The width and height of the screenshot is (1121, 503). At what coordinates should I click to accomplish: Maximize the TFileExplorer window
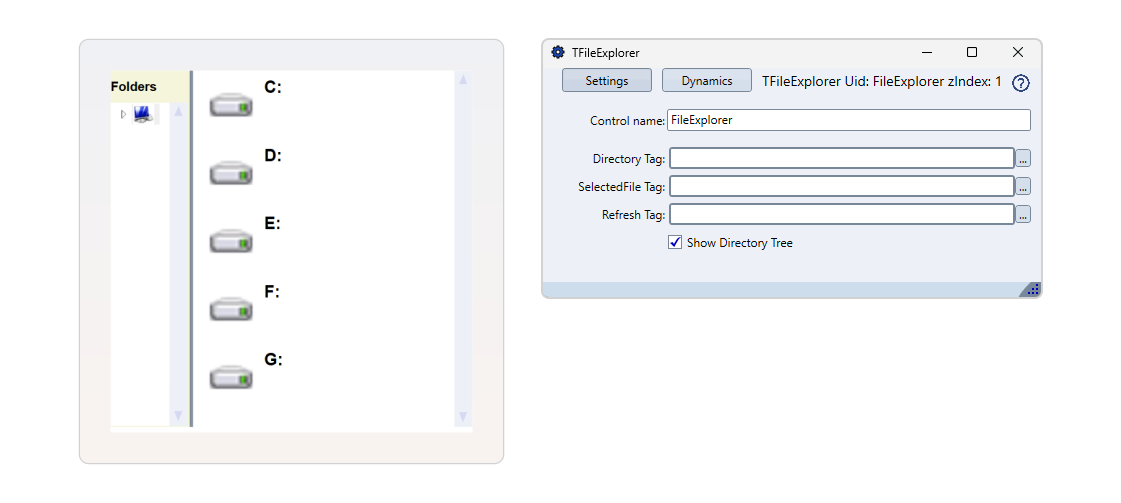tap(971, 52)
